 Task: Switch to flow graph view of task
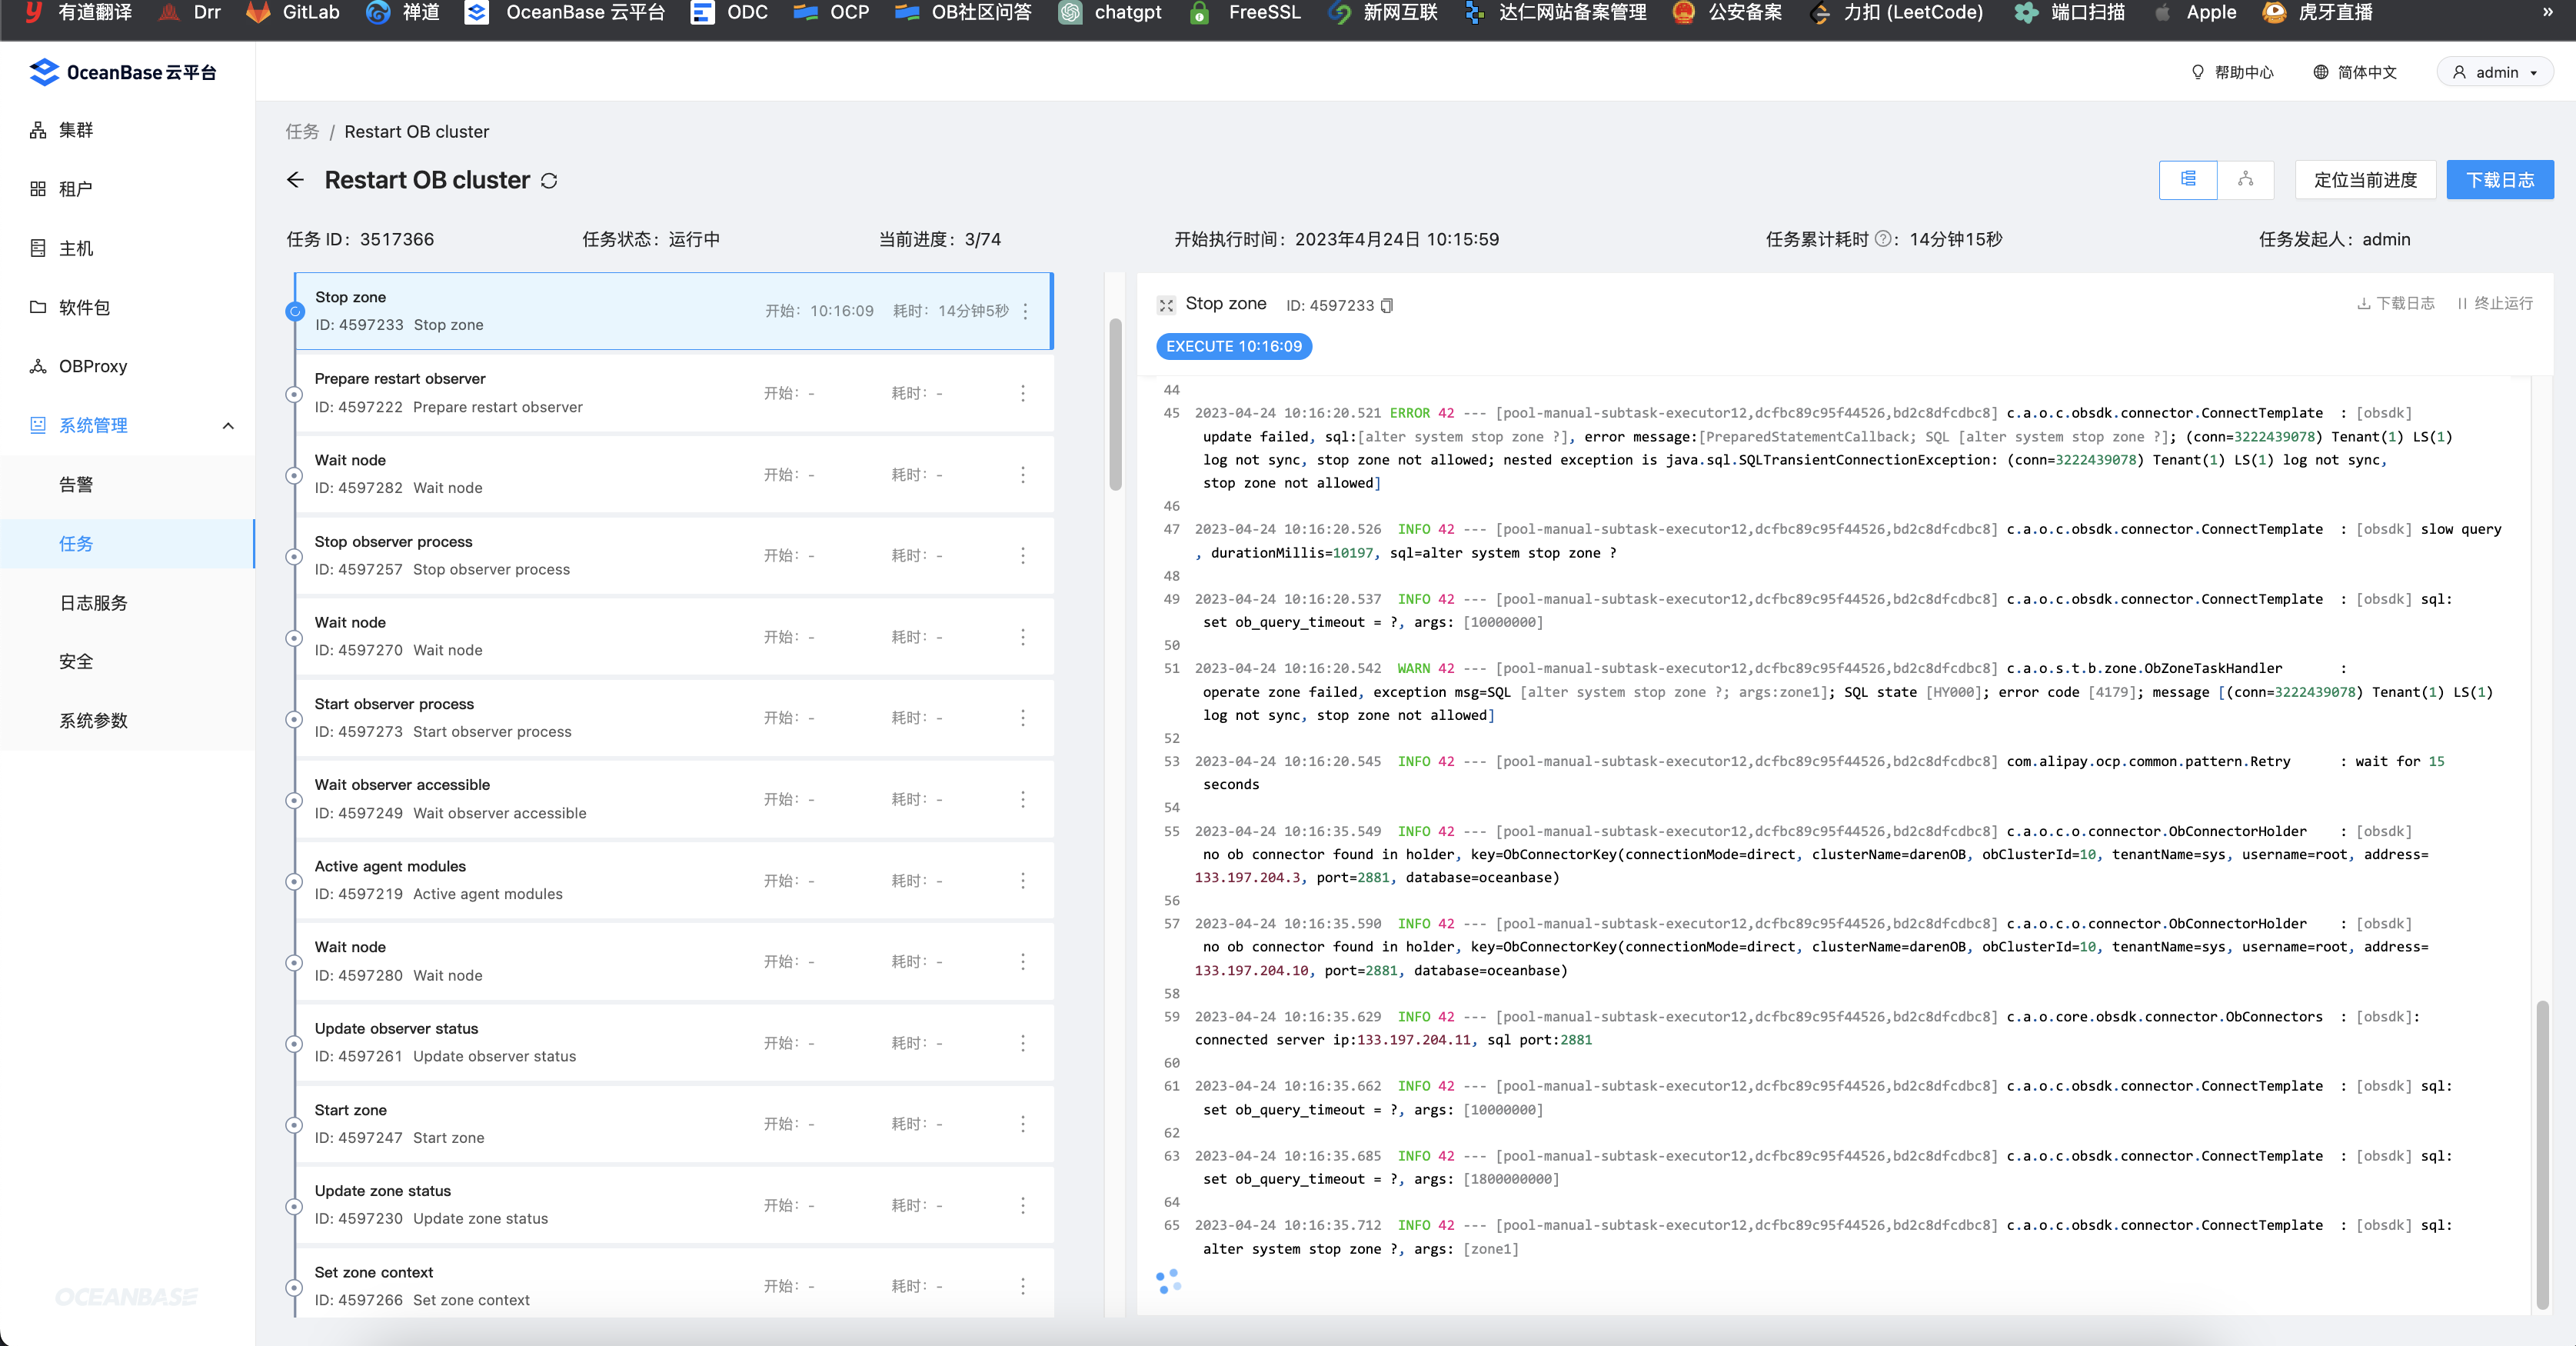(x=2245, y=180)
